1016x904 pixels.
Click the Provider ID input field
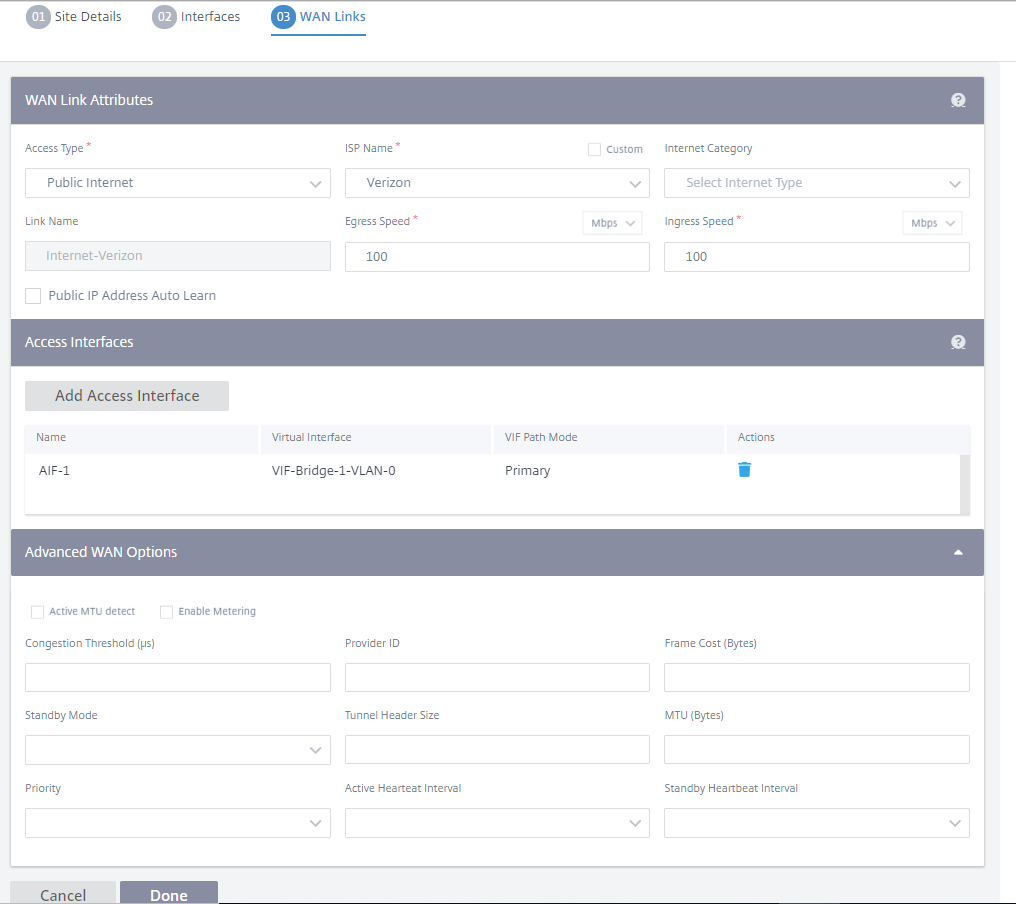497,677
